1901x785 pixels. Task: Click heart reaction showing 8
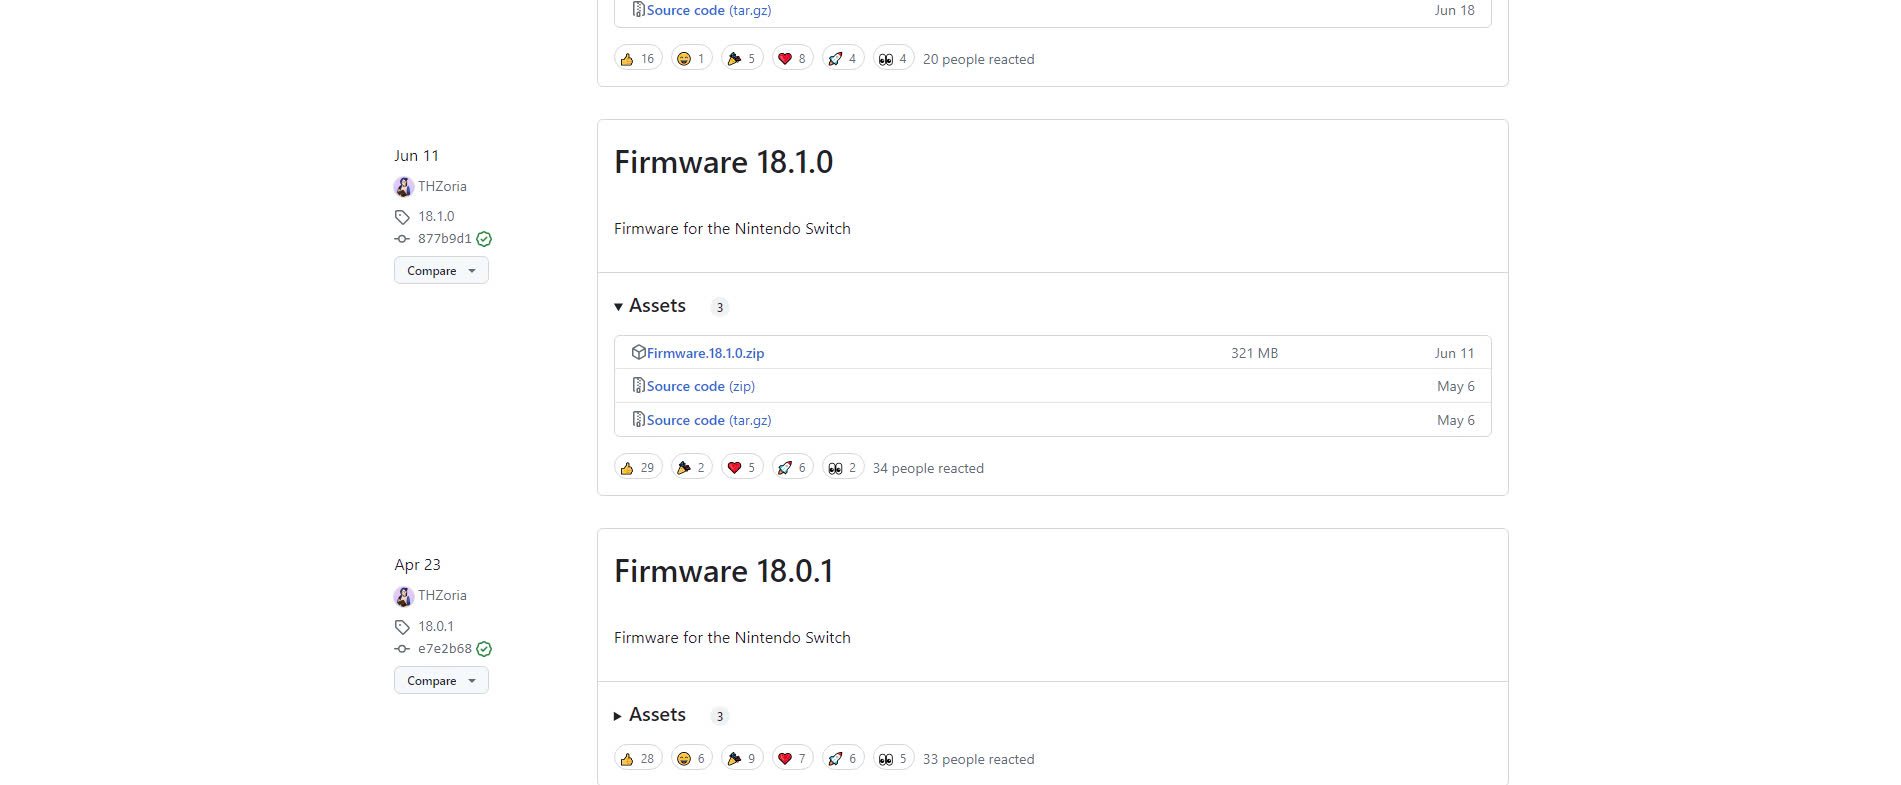click(x=792, y=58)
